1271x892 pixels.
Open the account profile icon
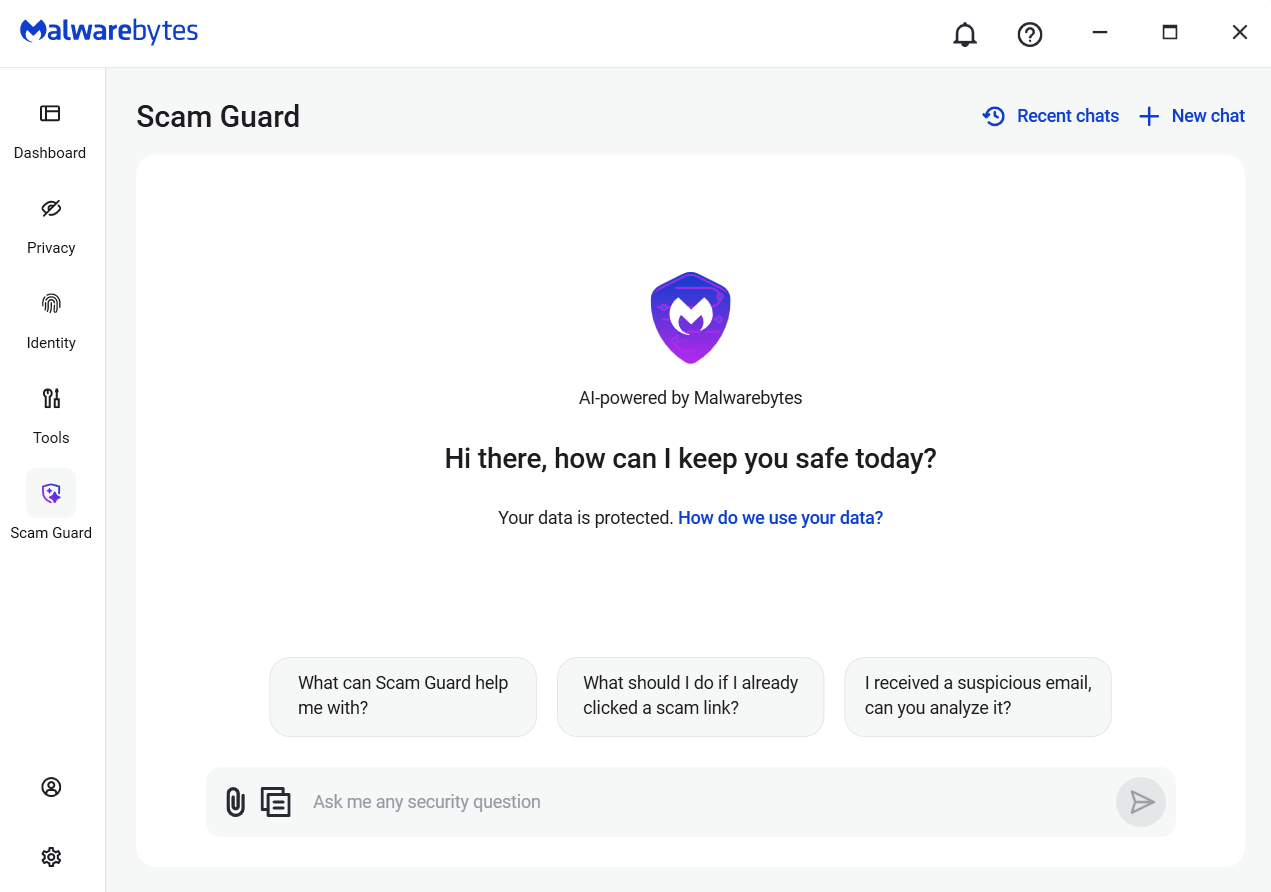(x=51, y=787)
